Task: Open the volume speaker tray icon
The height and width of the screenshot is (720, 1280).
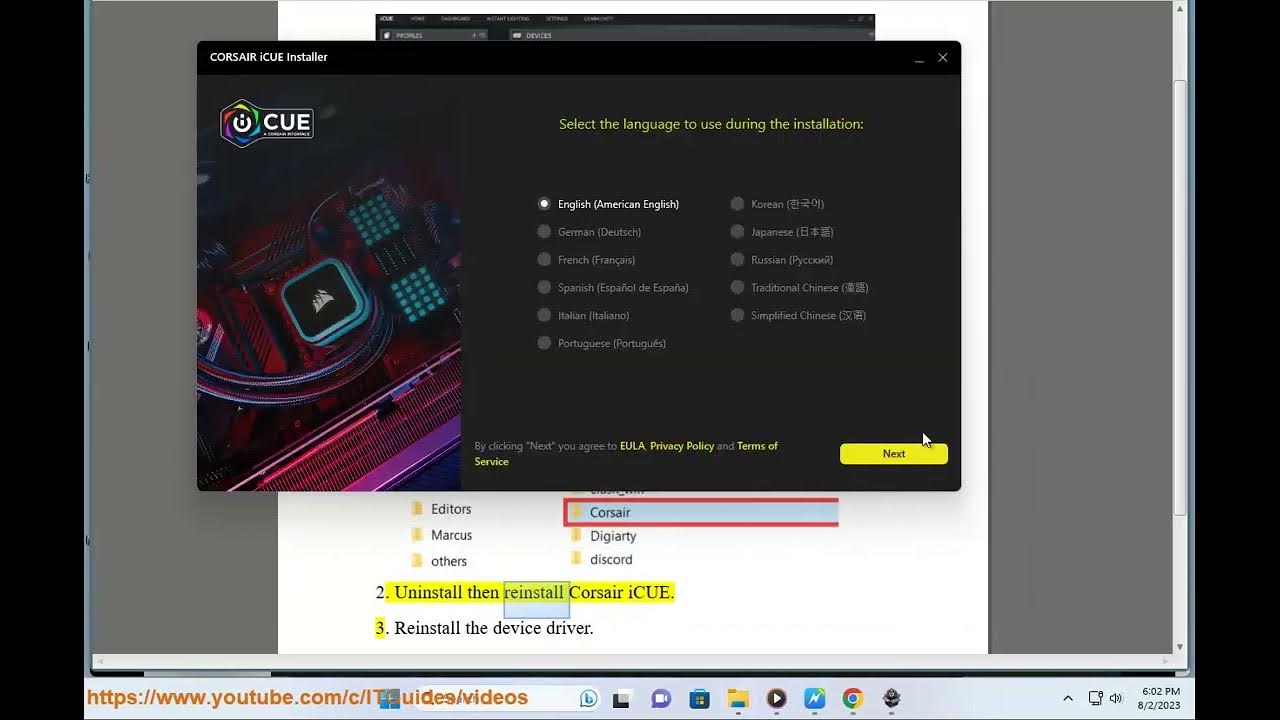Action: tap(1116, 698)
